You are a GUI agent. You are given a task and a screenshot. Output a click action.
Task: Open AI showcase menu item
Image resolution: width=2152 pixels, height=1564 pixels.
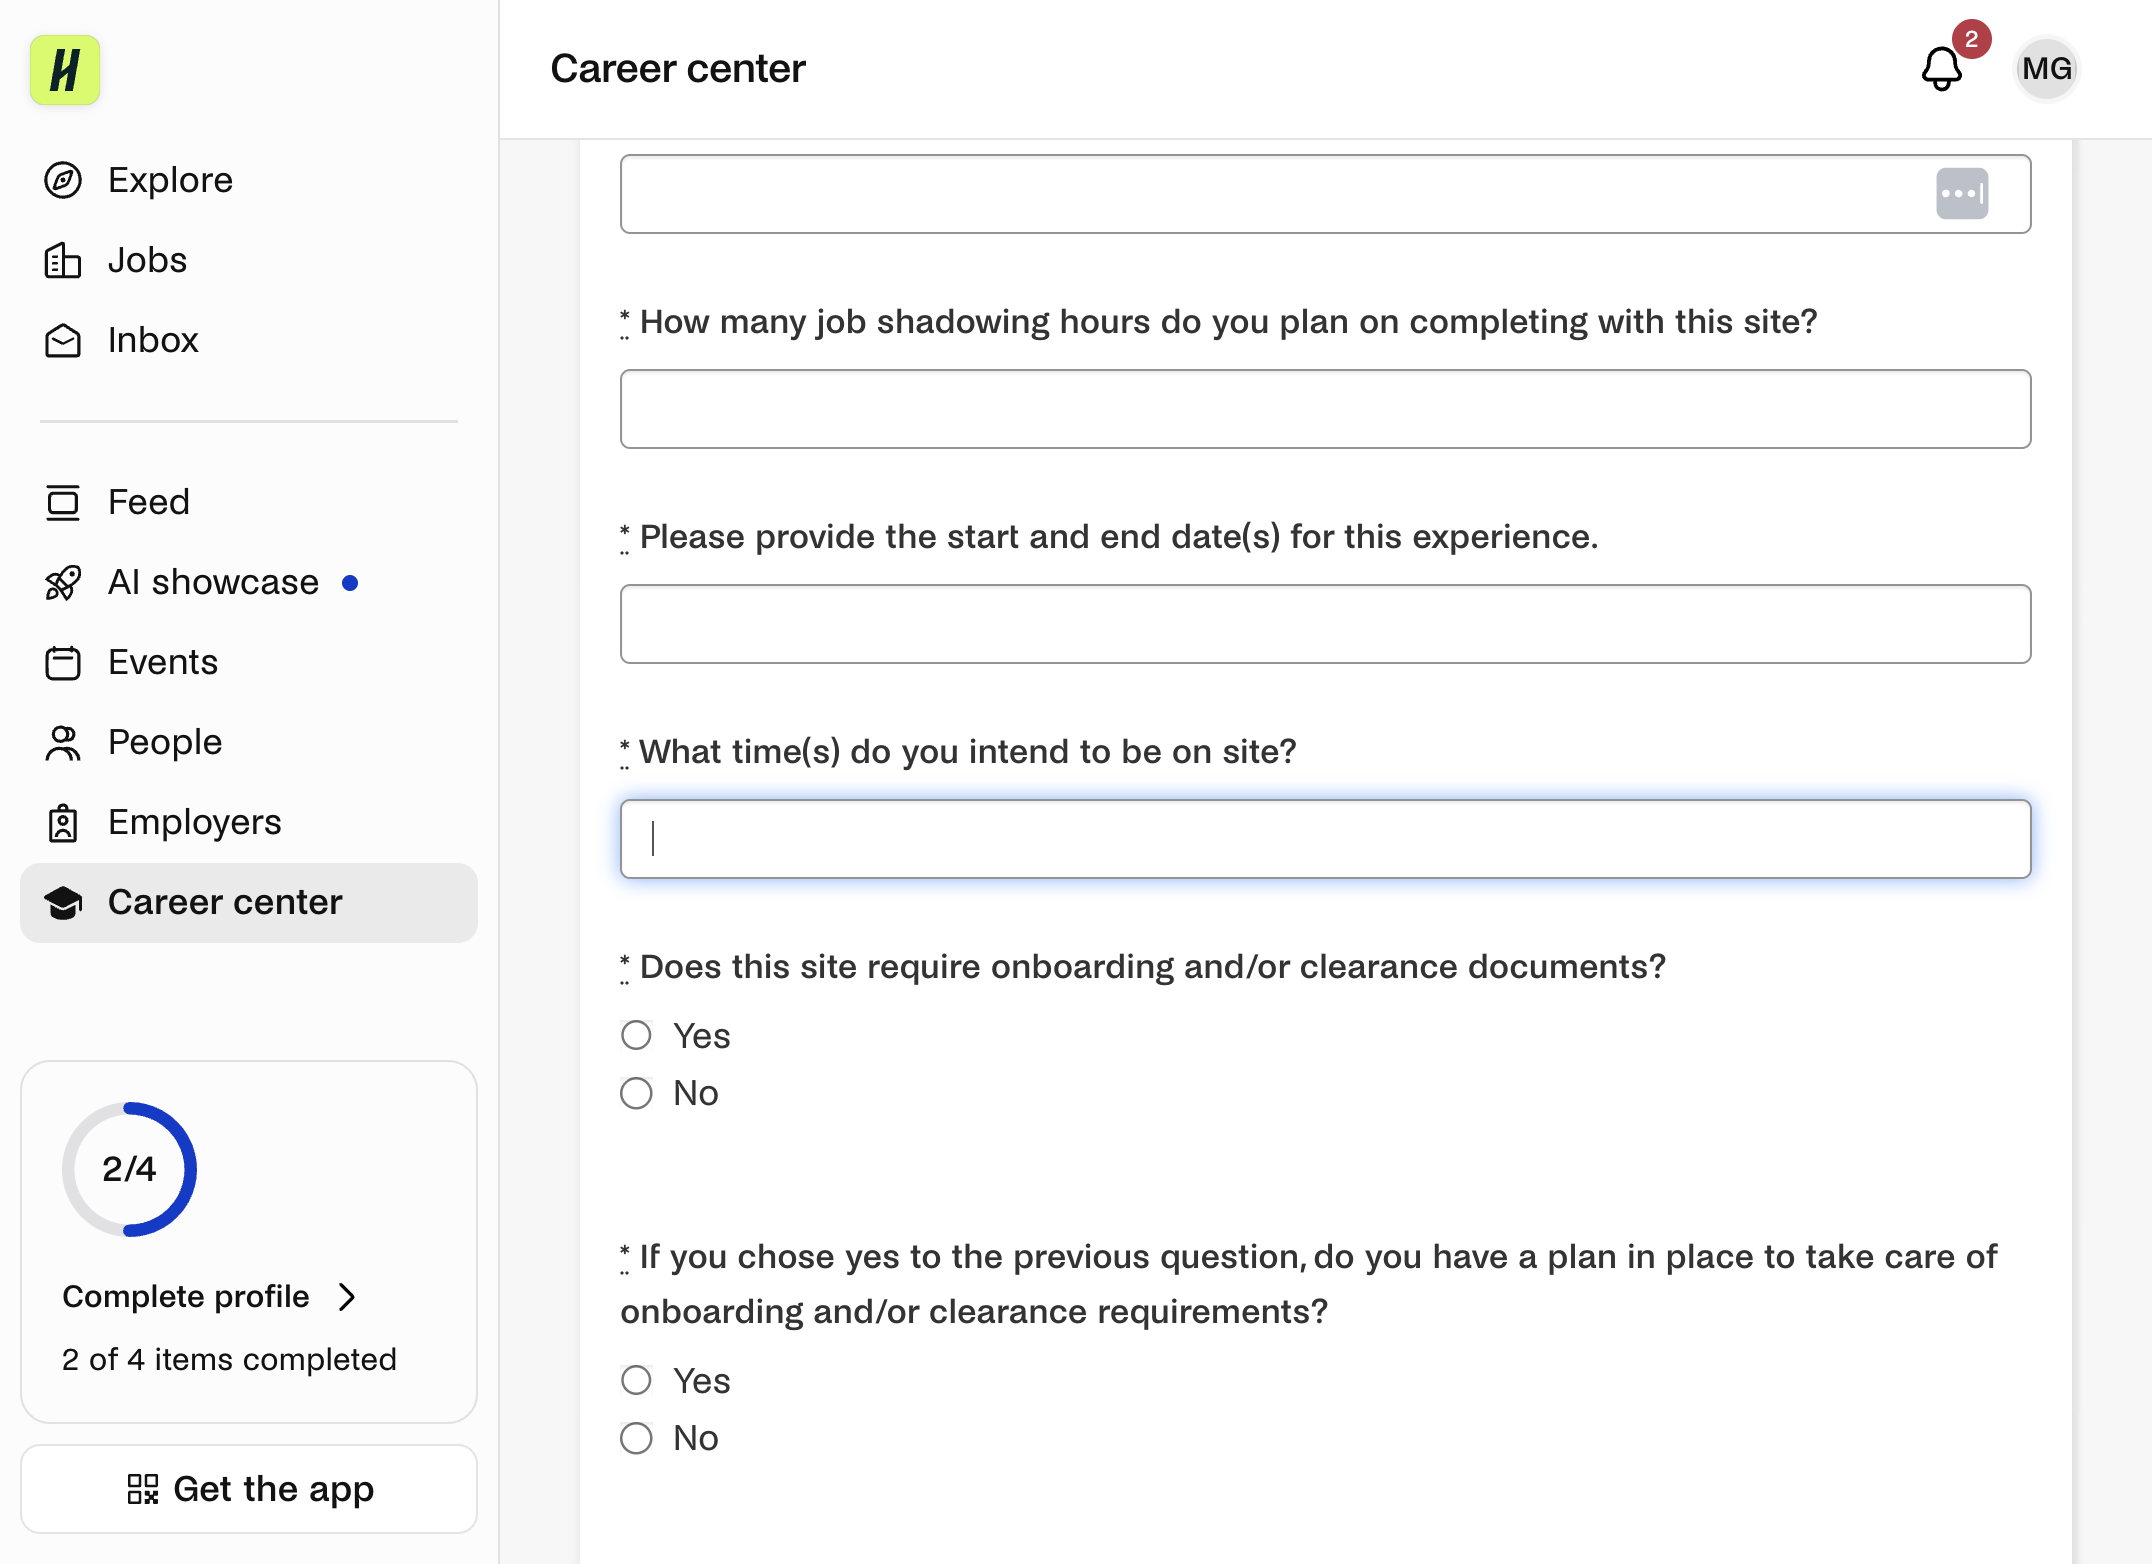coord(249,582)
